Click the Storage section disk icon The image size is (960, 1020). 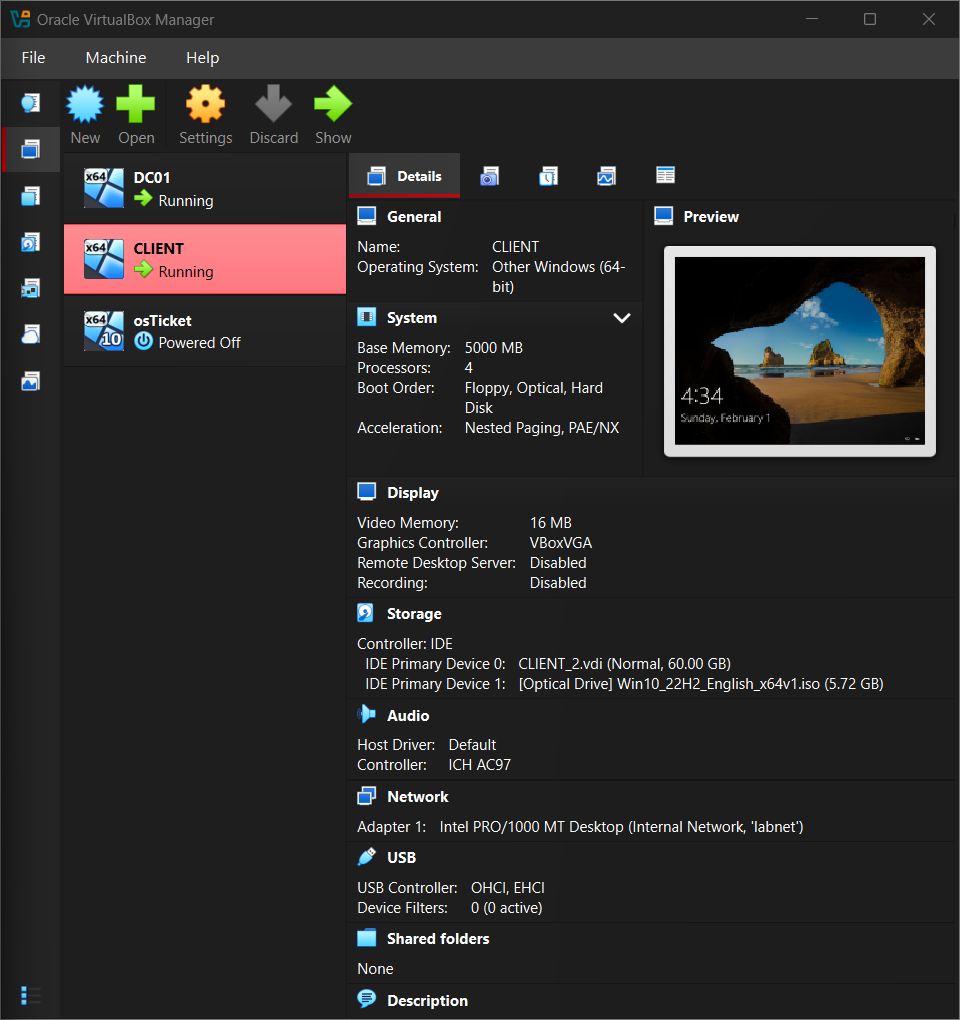(x=366, y=613)
